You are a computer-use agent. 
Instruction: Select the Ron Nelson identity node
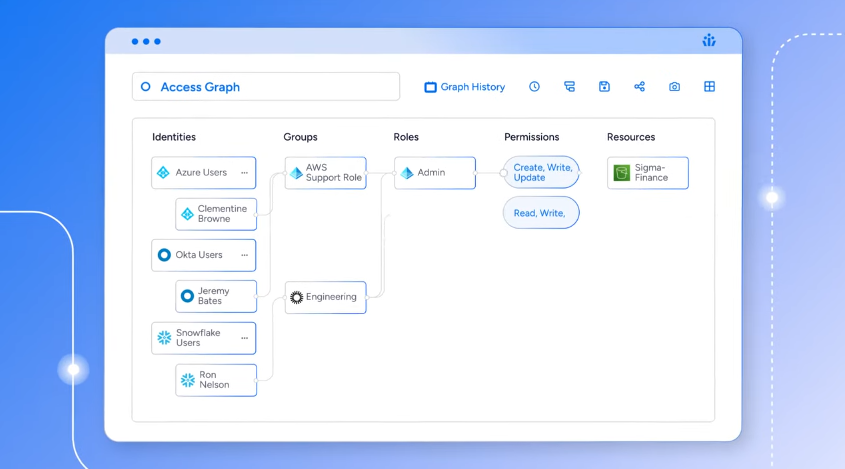pos(215,380)
